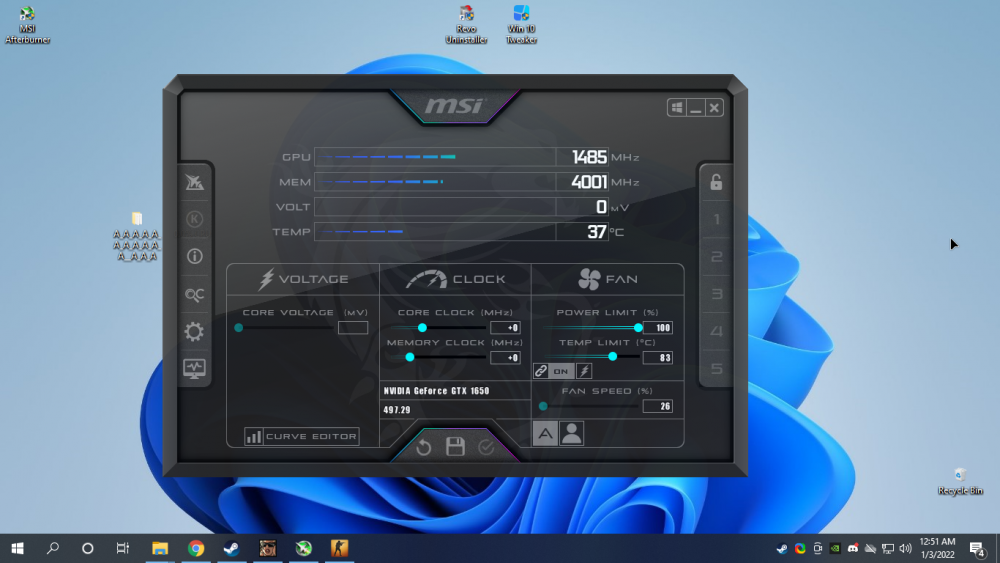Viewport: 1000px width, 563px height.
Task: Click the MSI logo at top
Action: (x=455, y=106)
